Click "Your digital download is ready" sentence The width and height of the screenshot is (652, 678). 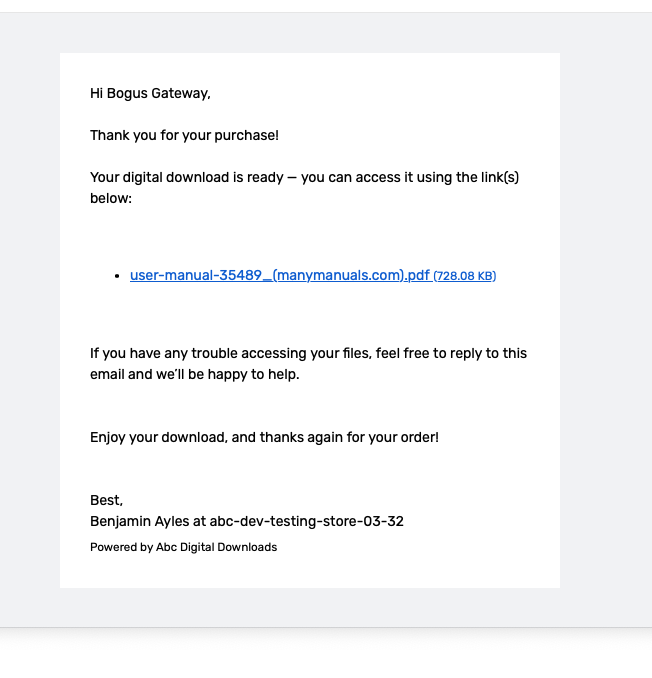click(x=187, y=177)
